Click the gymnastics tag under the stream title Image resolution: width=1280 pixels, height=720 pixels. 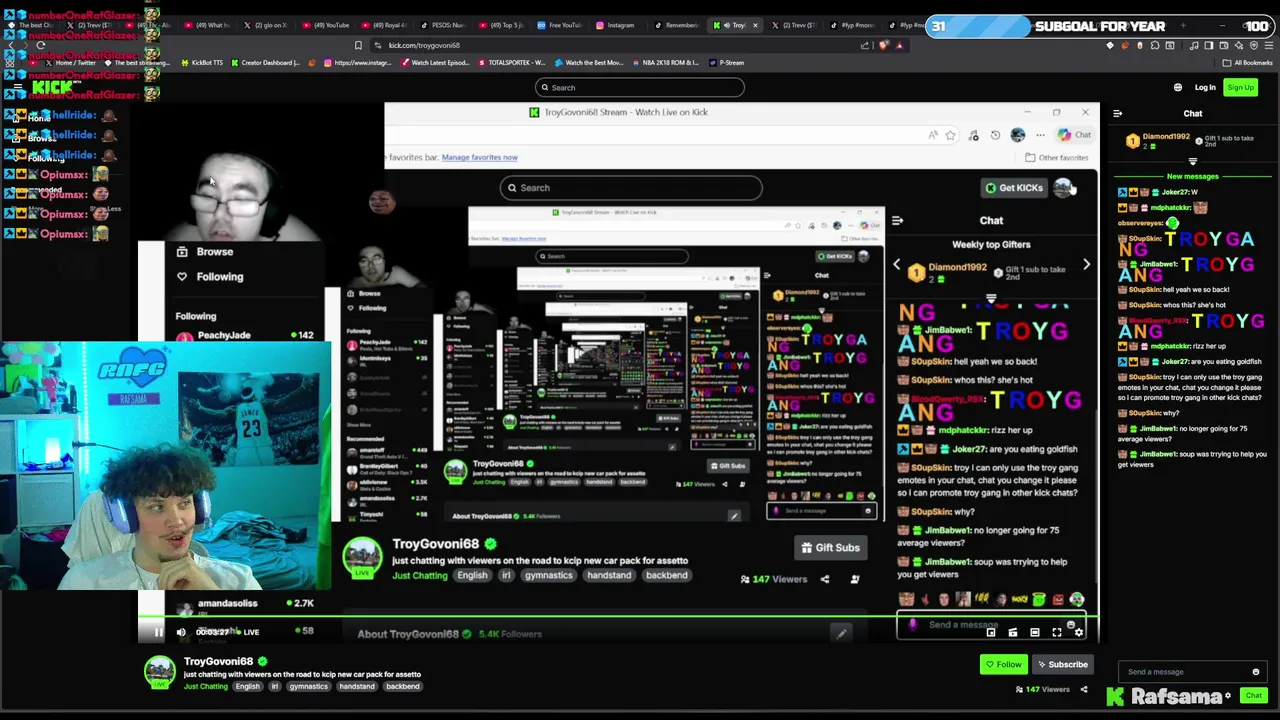pyautogui.click(x=548, y=576)
